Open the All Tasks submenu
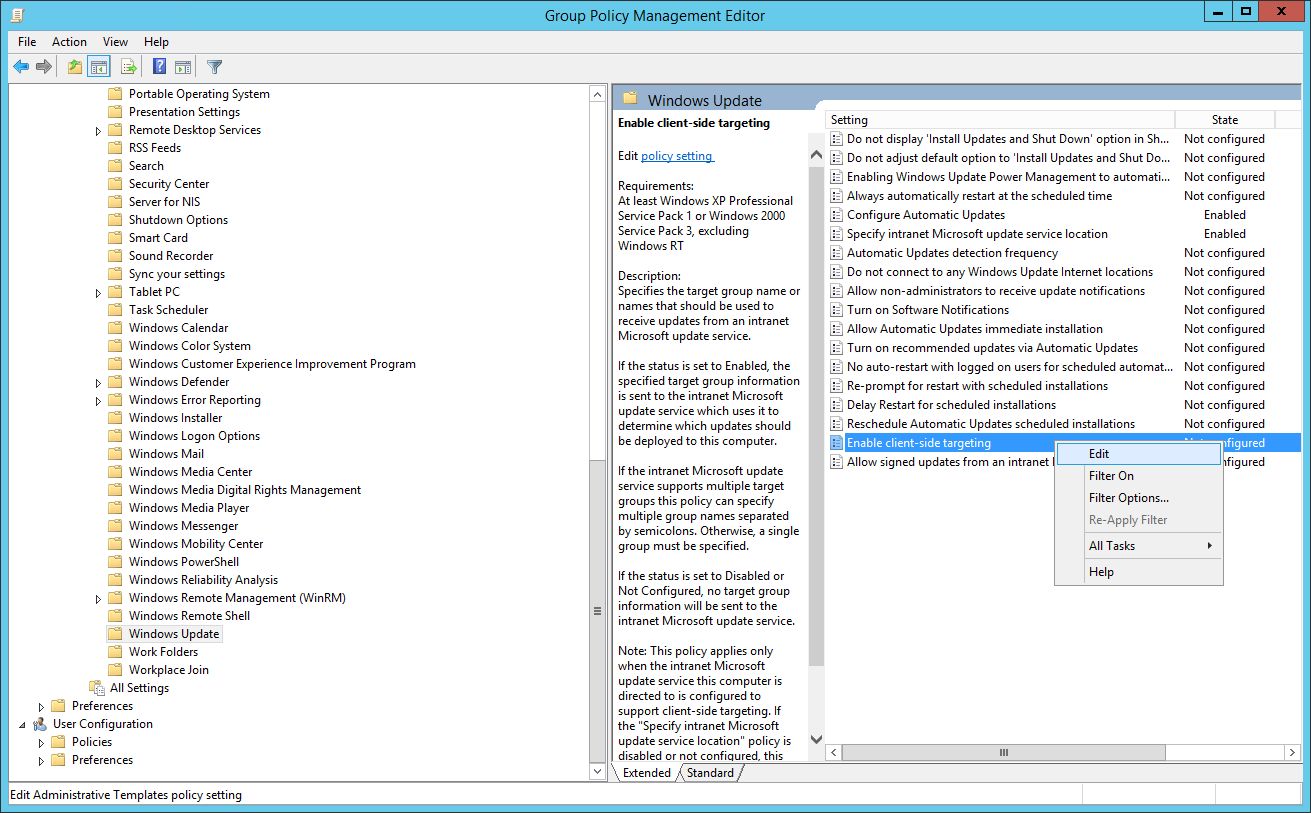The image size is (1311, 813). pos(1139,546)
